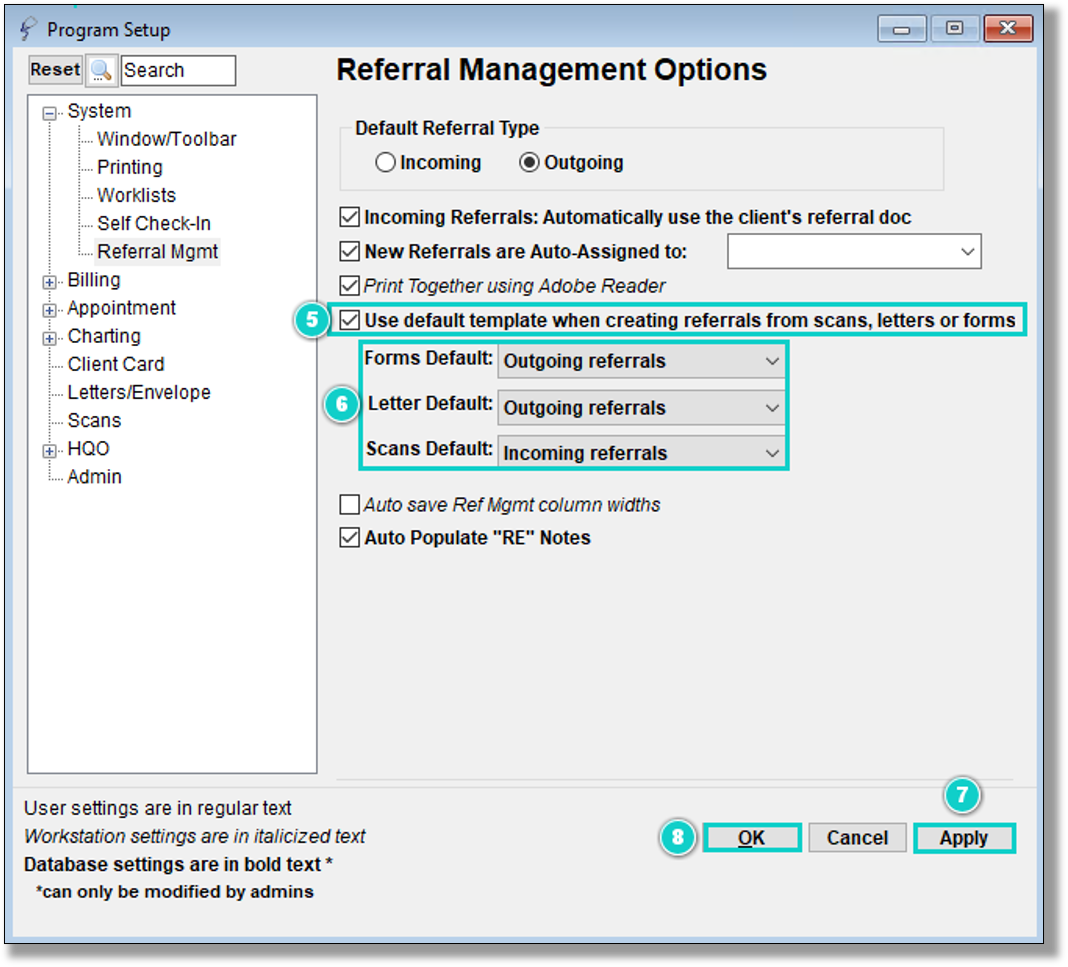
Task: Expand the Billing tree node
Action: (x=49, y=282)
